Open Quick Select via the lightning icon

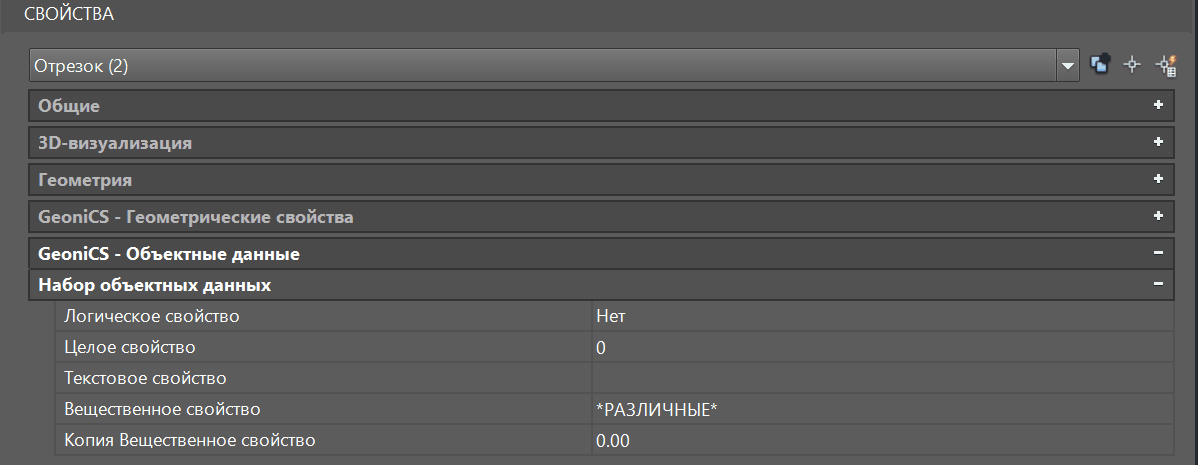pyautogui.click(x=1164, y=66)
